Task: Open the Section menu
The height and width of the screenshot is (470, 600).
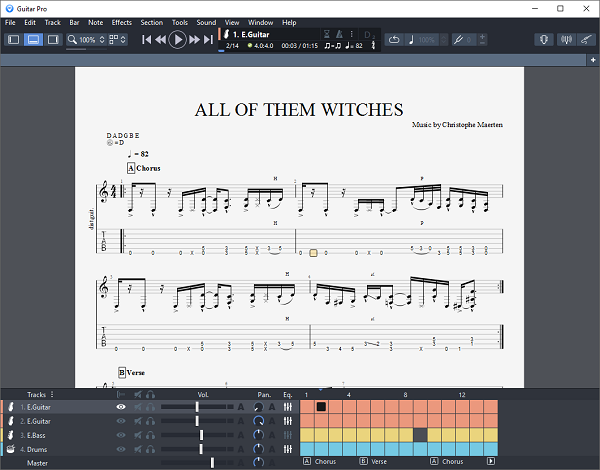Action: tap(151, 22)
